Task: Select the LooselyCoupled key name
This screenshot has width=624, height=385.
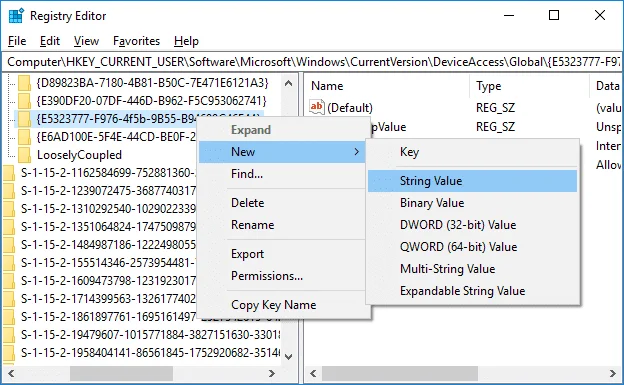Action: tap(79, 155)
